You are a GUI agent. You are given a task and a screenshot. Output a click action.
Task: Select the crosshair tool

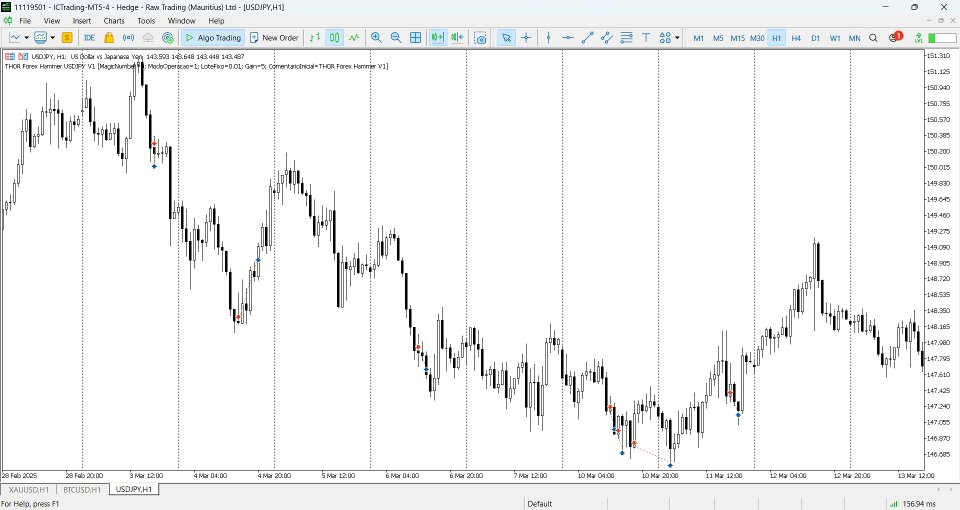tap(526, 38)
